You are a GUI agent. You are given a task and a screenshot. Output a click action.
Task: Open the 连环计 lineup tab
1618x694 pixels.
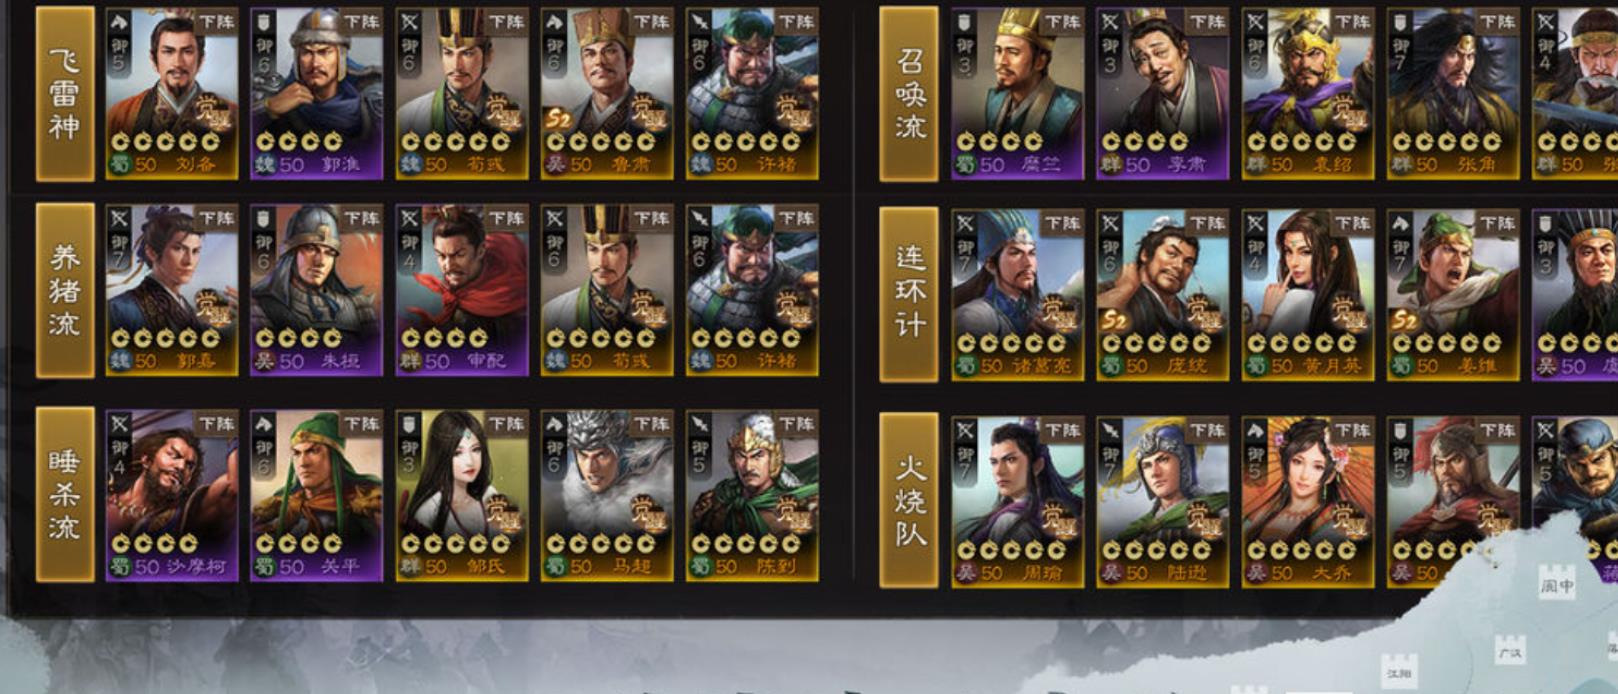(909, 294)
